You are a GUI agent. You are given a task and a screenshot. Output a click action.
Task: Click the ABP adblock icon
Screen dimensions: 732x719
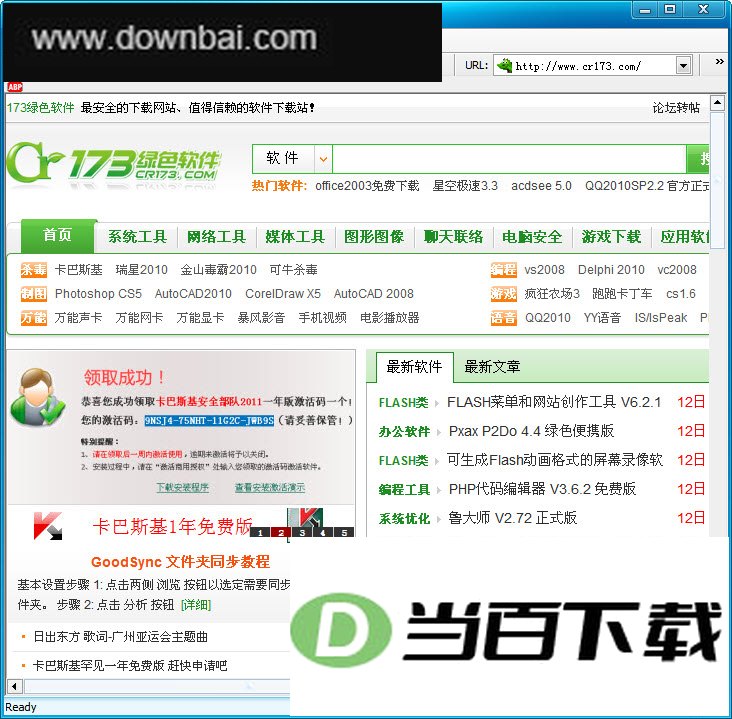click(15, 87)
